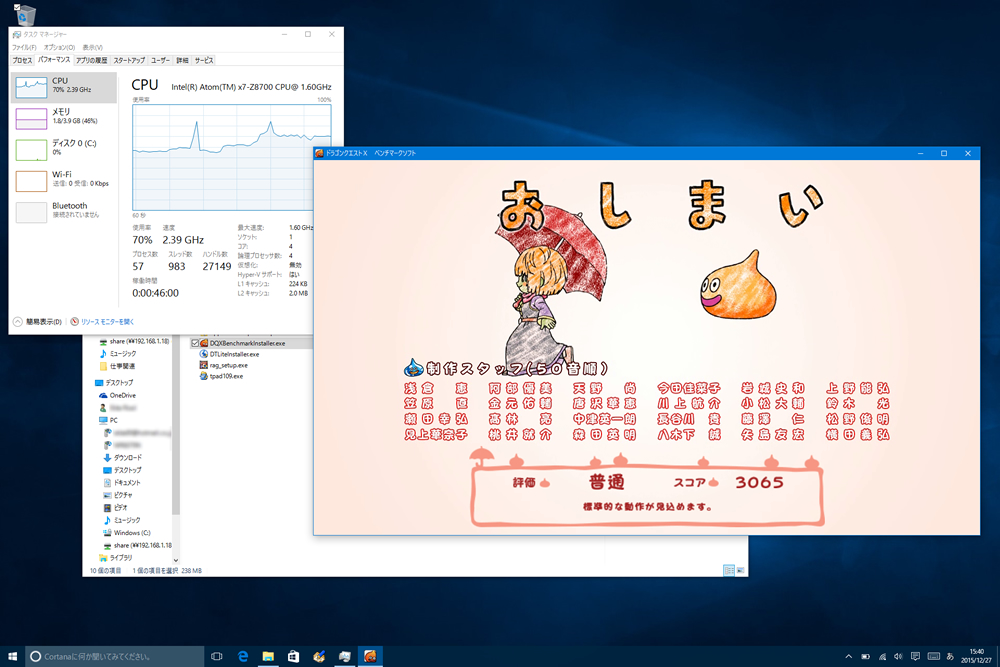This screenshot has width=1000, height=667.
Task: Collapse Task Manager with 簡易表示(D)
Action: [x=38, y=322]
